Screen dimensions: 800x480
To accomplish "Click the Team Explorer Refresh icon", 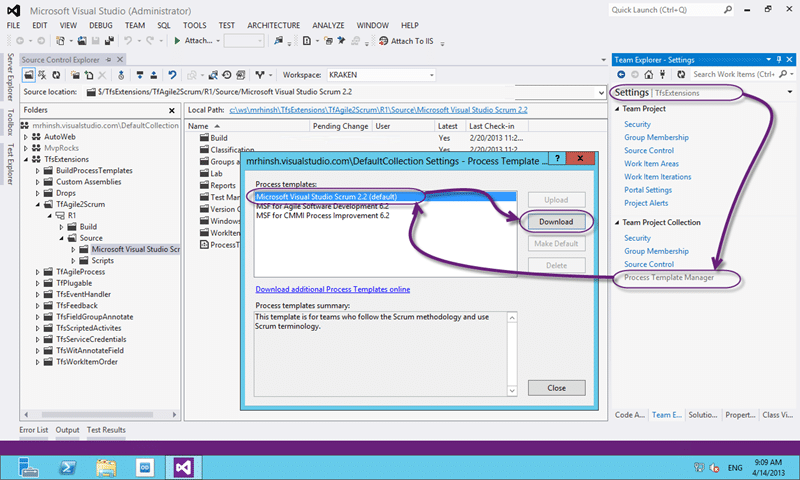I will (681, 74).
